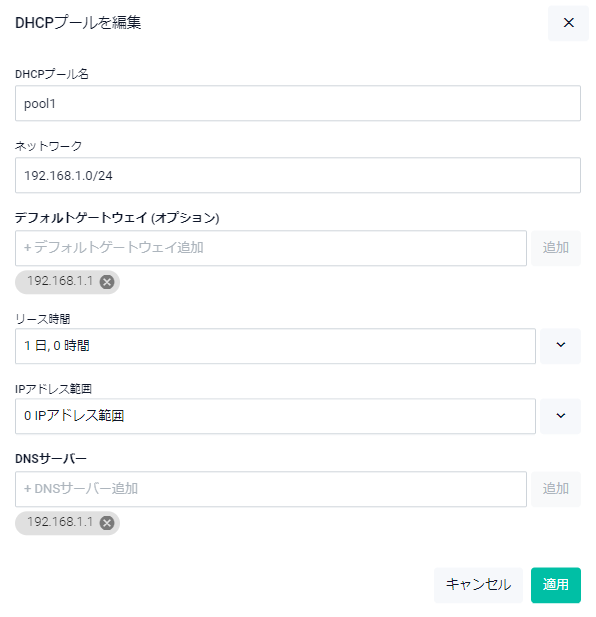Focus the DNSサーバー追加 input box

271,489
